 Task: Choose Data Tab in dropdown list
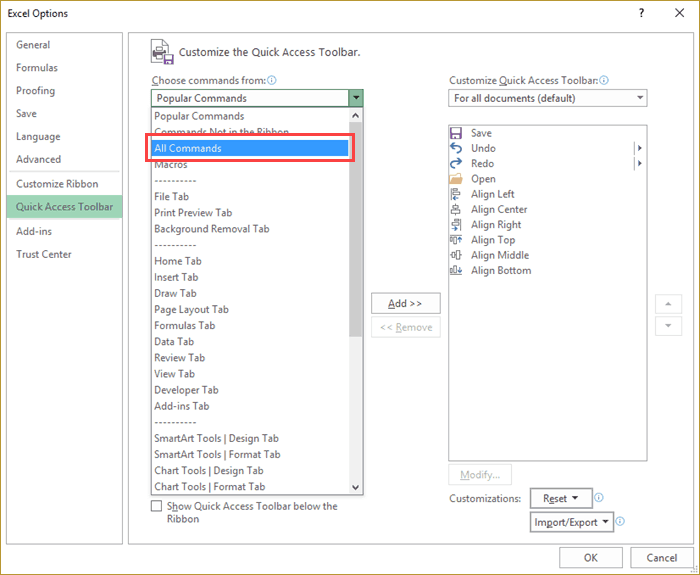coord(250,342)
